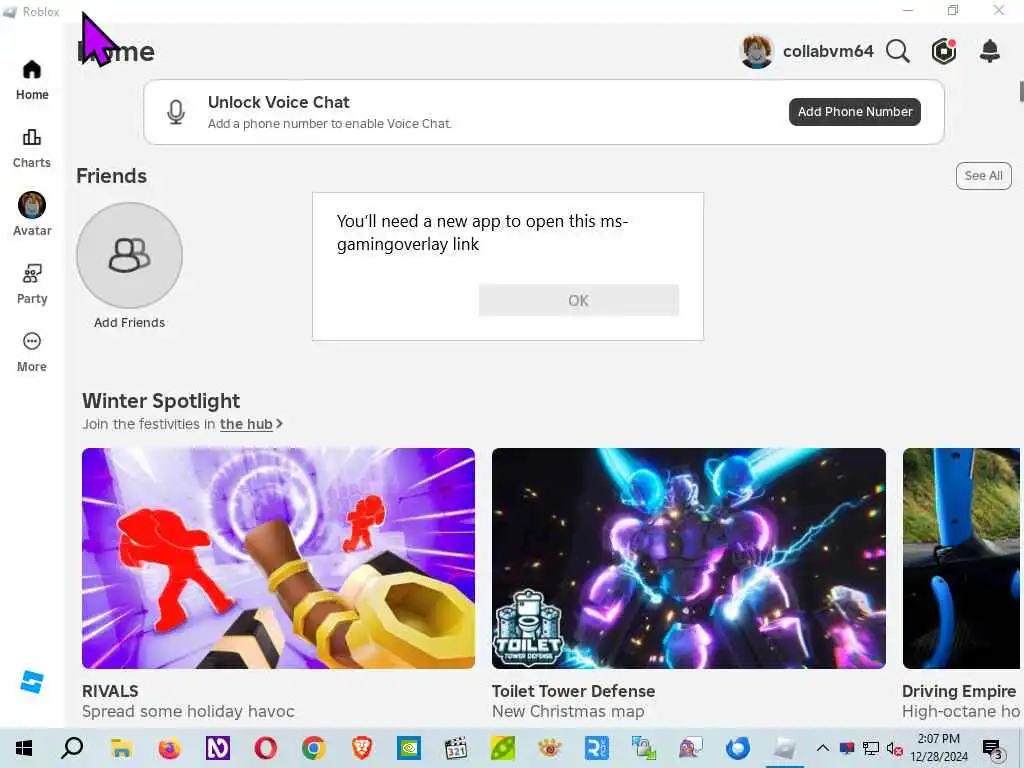
Task: Click the Winter Spotlight heading
Action: (x=161, y=400)
